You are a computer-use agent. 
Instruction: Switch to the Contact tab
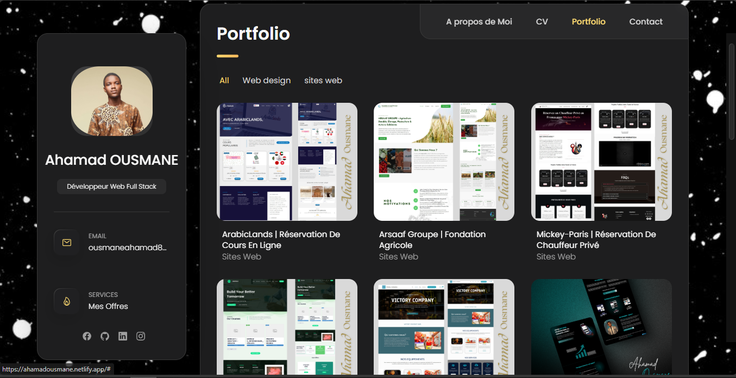point(645,22)
